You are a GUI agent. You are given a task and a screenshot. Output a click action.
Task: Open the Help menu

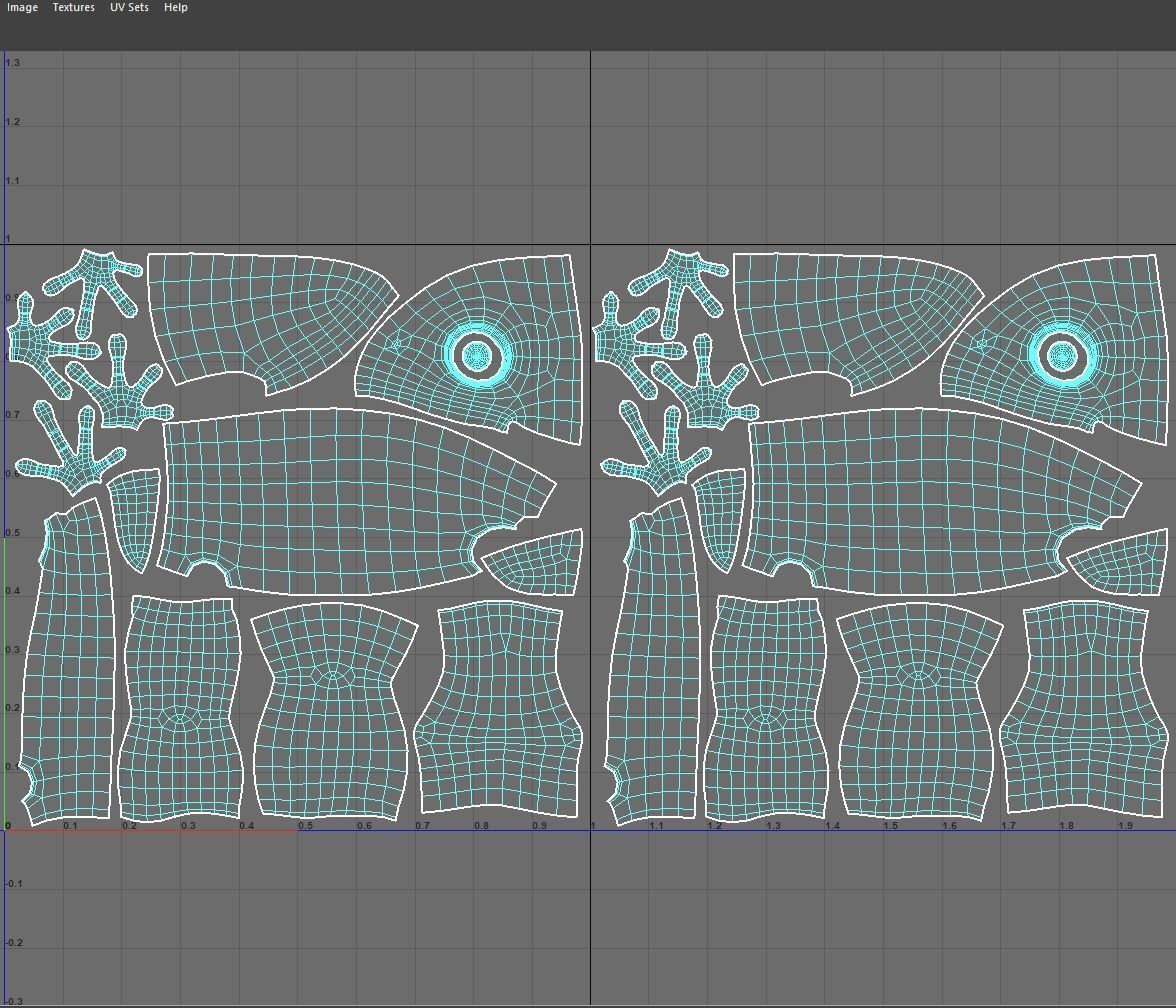(176, 8)
